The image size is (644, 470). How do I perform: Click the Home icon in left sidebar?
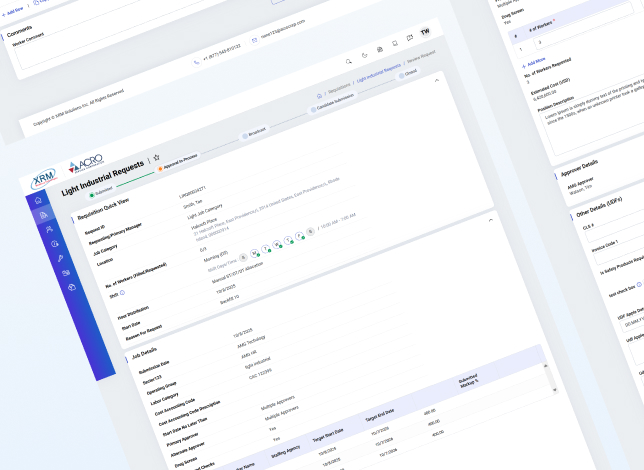[x=40, y=200]
